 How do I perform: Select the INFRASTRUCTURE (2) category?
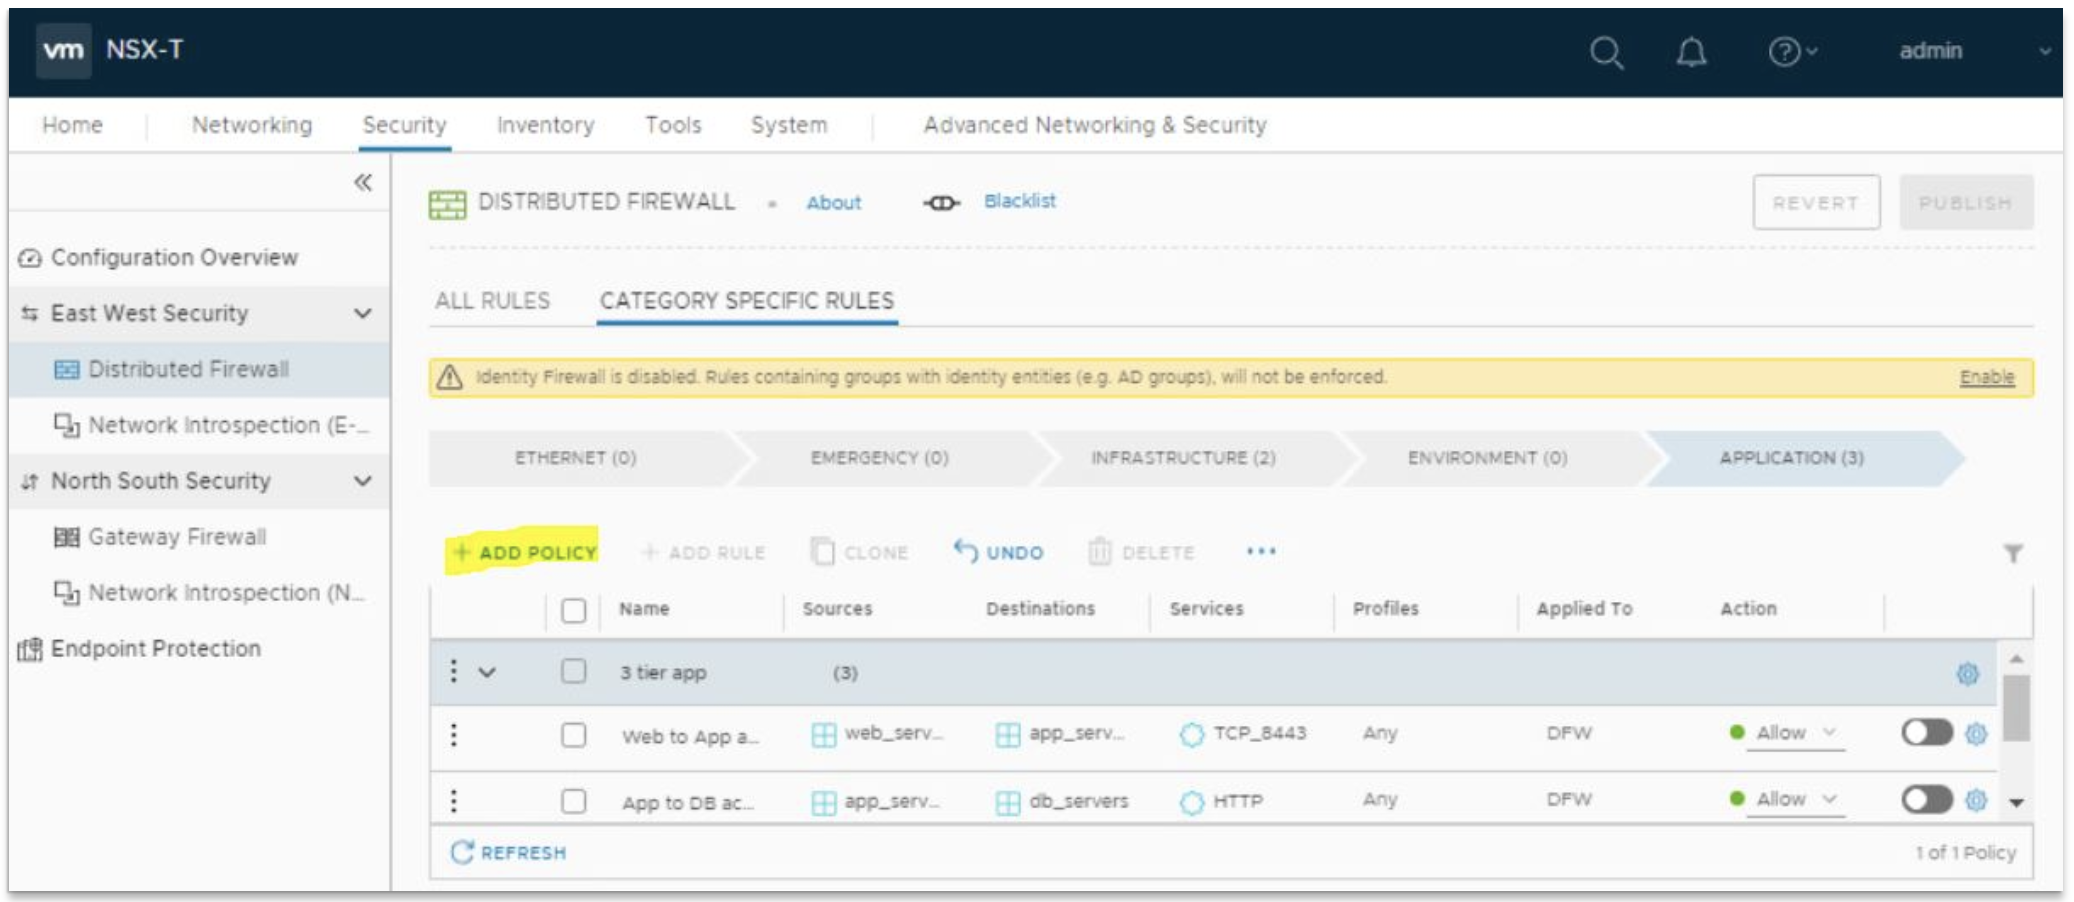point(1183,458)
